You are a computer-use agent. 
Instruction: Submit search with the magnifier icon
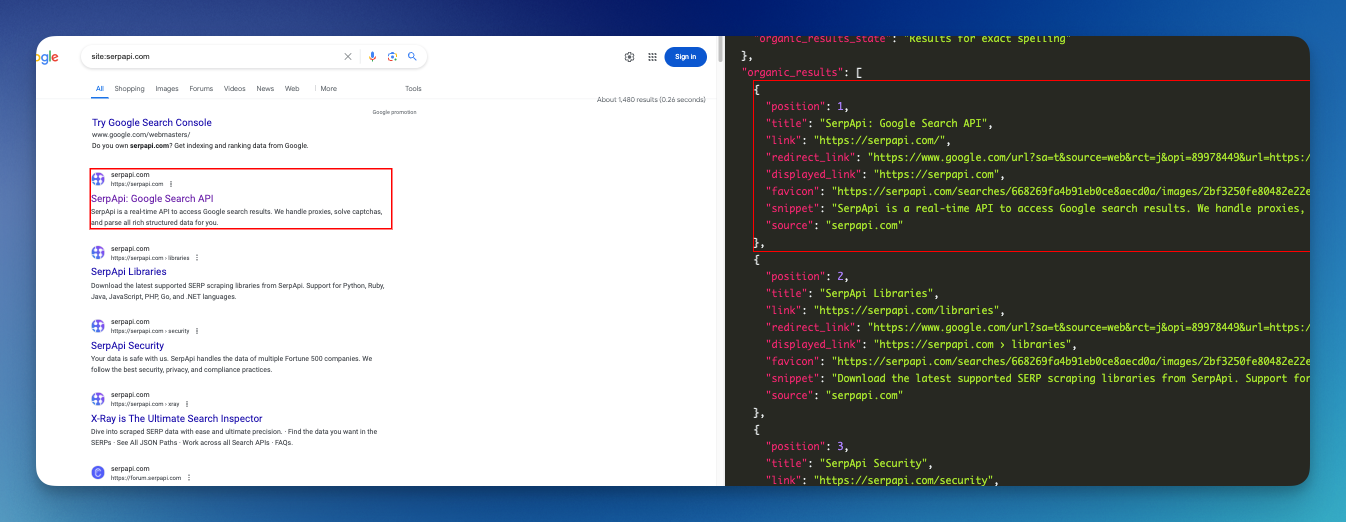412,57
